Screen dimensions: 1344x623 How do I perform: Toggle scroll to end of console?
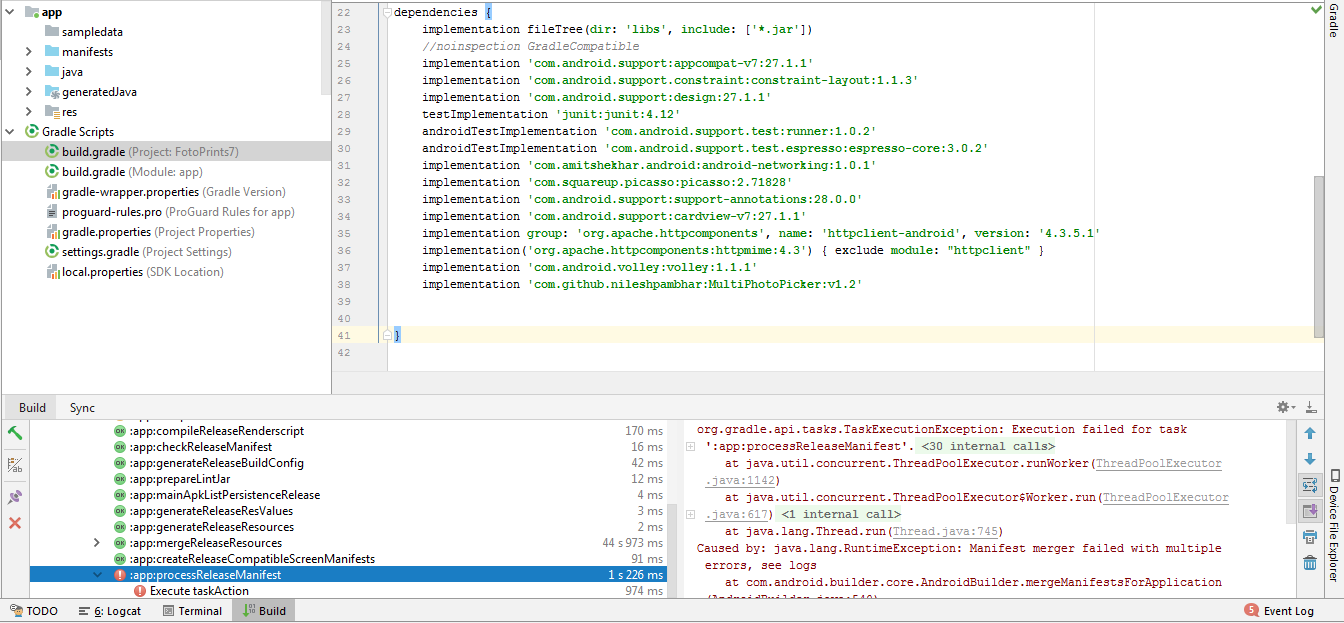1310,511
